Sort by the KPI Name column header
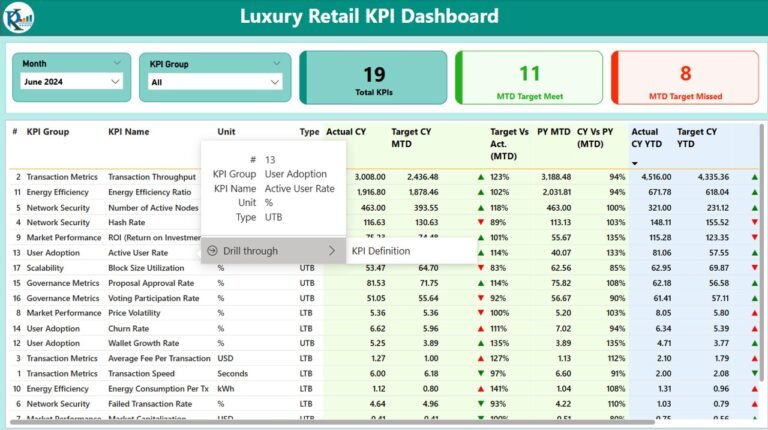Image resolution: width=768 pixels, height=430 pixels. tap(128, 132)
